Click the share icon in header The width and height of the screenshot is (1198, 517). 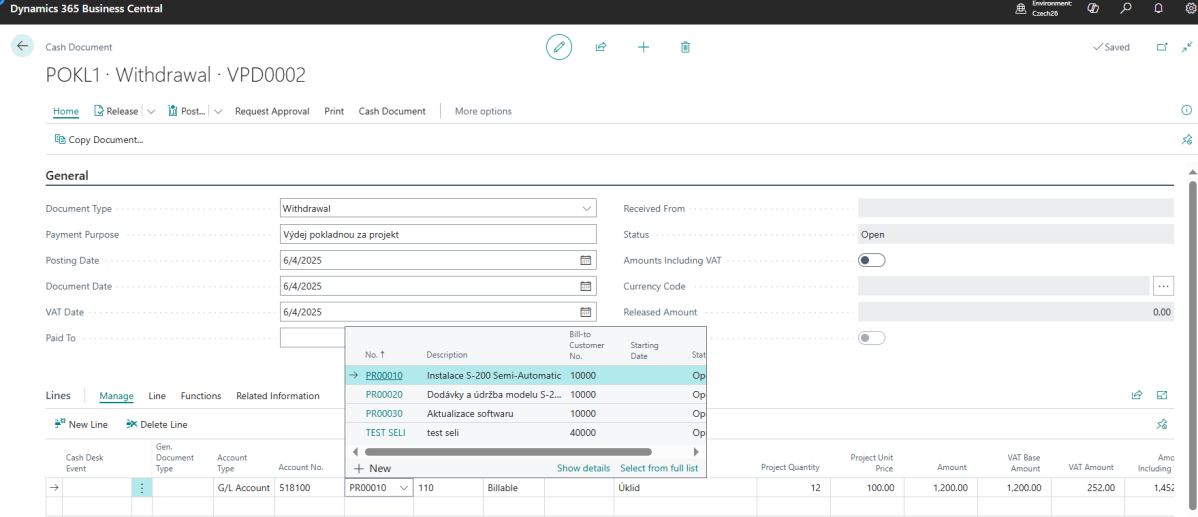tap(601, 47)
